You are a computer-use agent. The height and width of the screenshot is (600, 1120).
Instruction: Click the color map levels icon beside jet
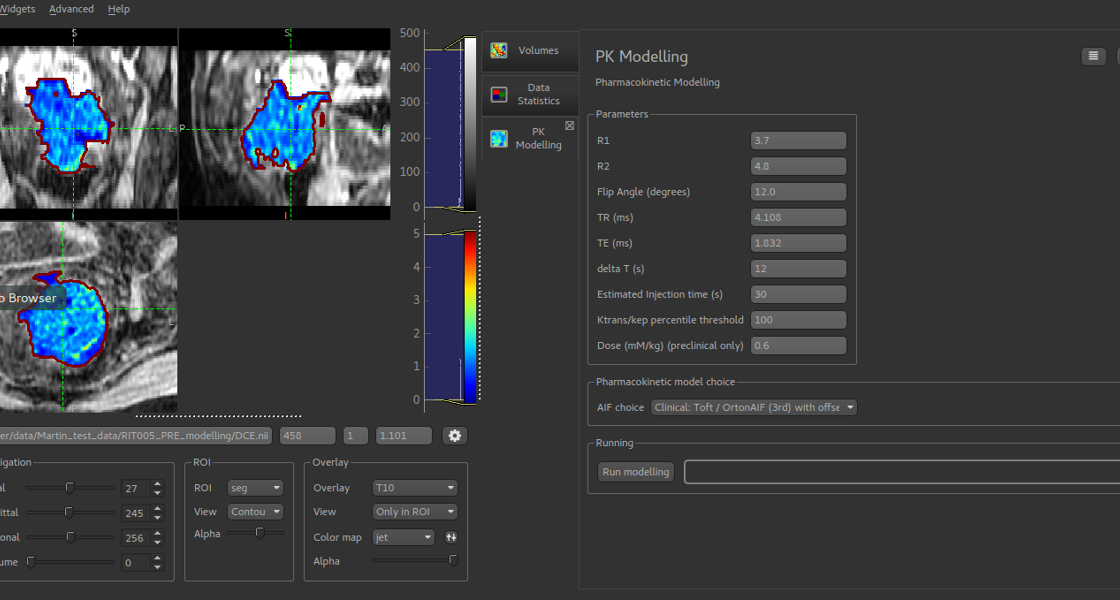pyautogui.click(x=451, y=537)
